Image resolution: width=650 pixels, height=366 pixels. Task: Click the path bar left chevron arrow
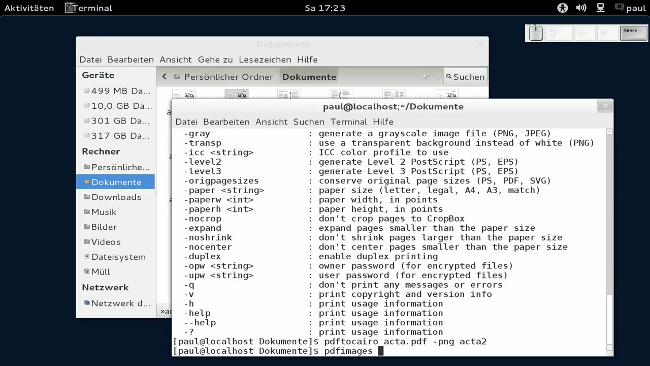pos(165,77)
